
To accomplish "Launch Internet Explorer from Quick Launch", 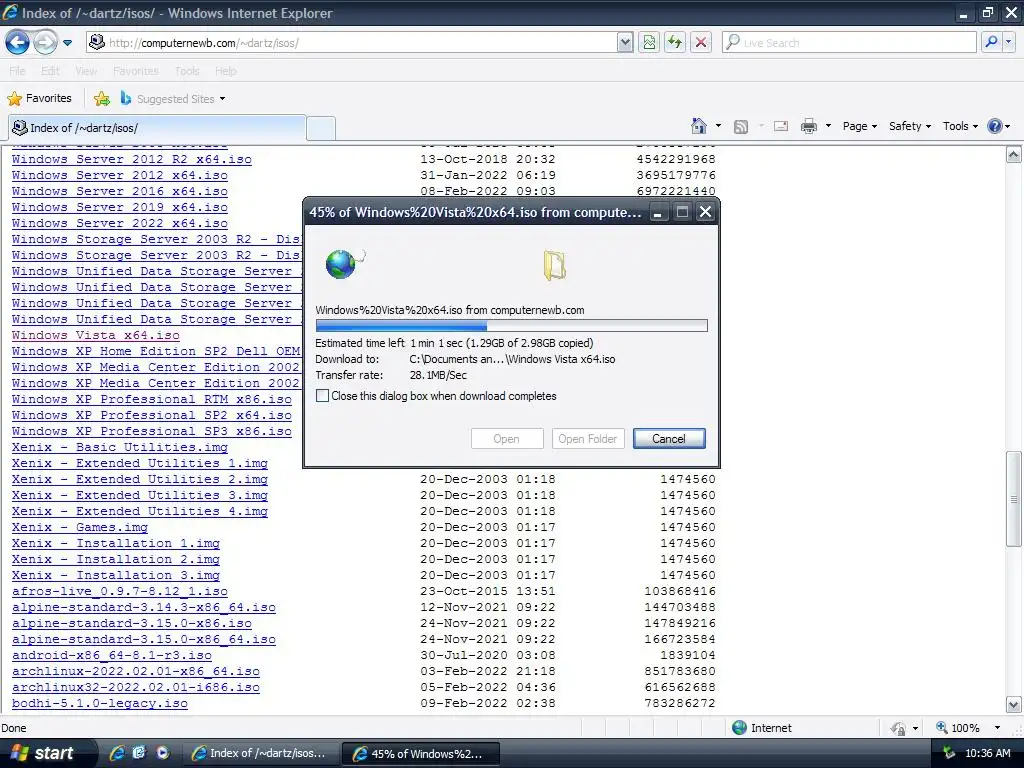I will click(x=117, y=753).
